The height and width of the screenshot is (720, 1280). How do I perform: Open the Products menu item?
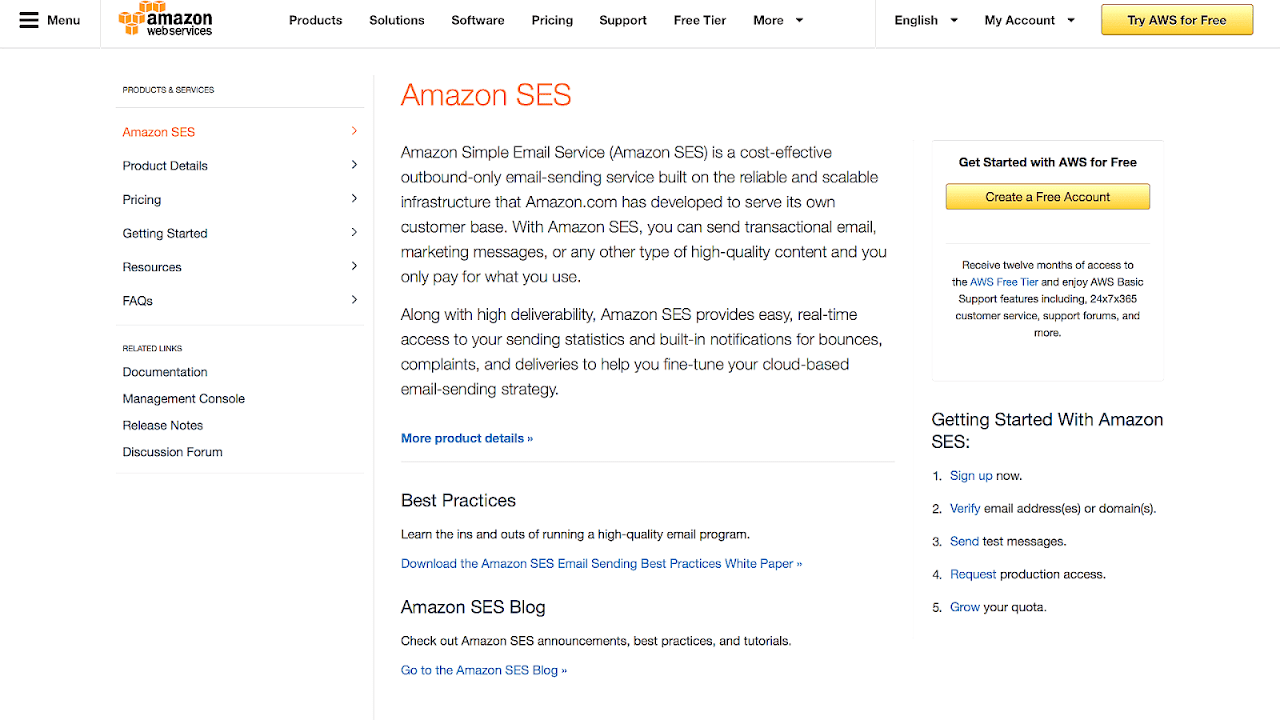coord(315,20)
